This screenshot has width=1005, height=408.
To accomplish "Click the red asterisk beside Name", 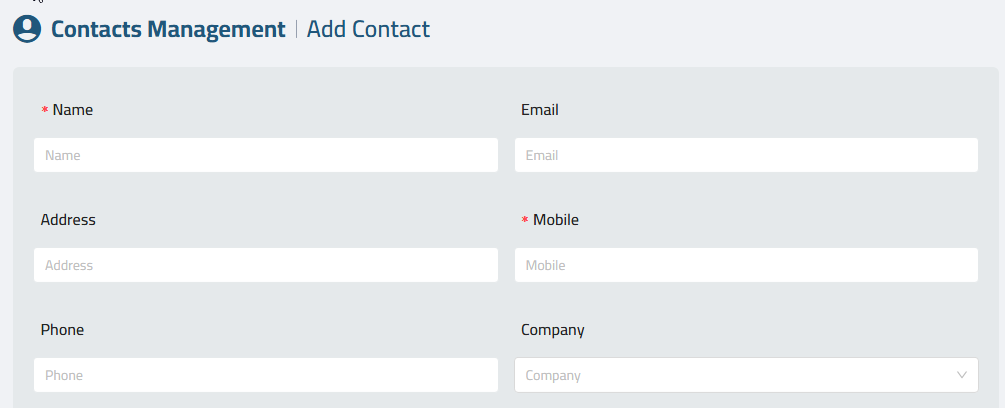I will point(45,111).
